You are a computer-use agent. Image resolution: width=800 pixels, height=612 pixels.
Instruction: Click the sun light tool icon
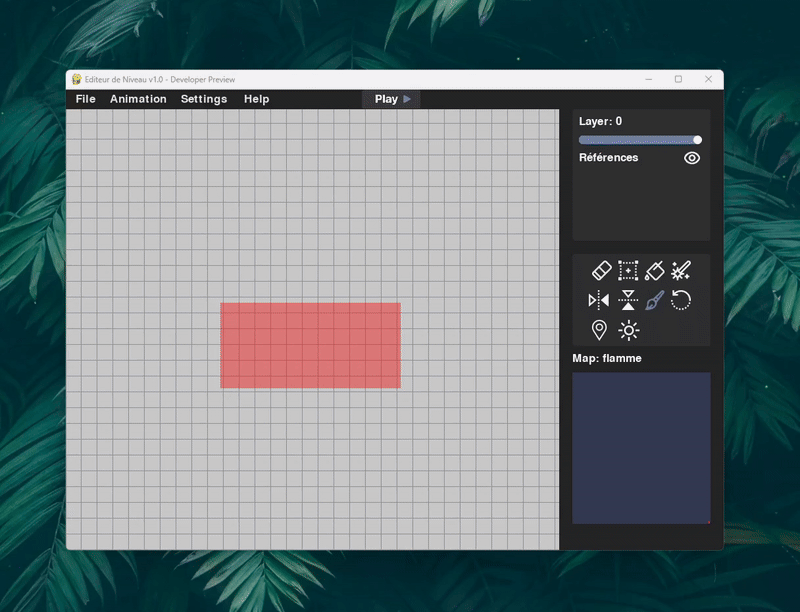pyautogui.click(x=629, y=330)
